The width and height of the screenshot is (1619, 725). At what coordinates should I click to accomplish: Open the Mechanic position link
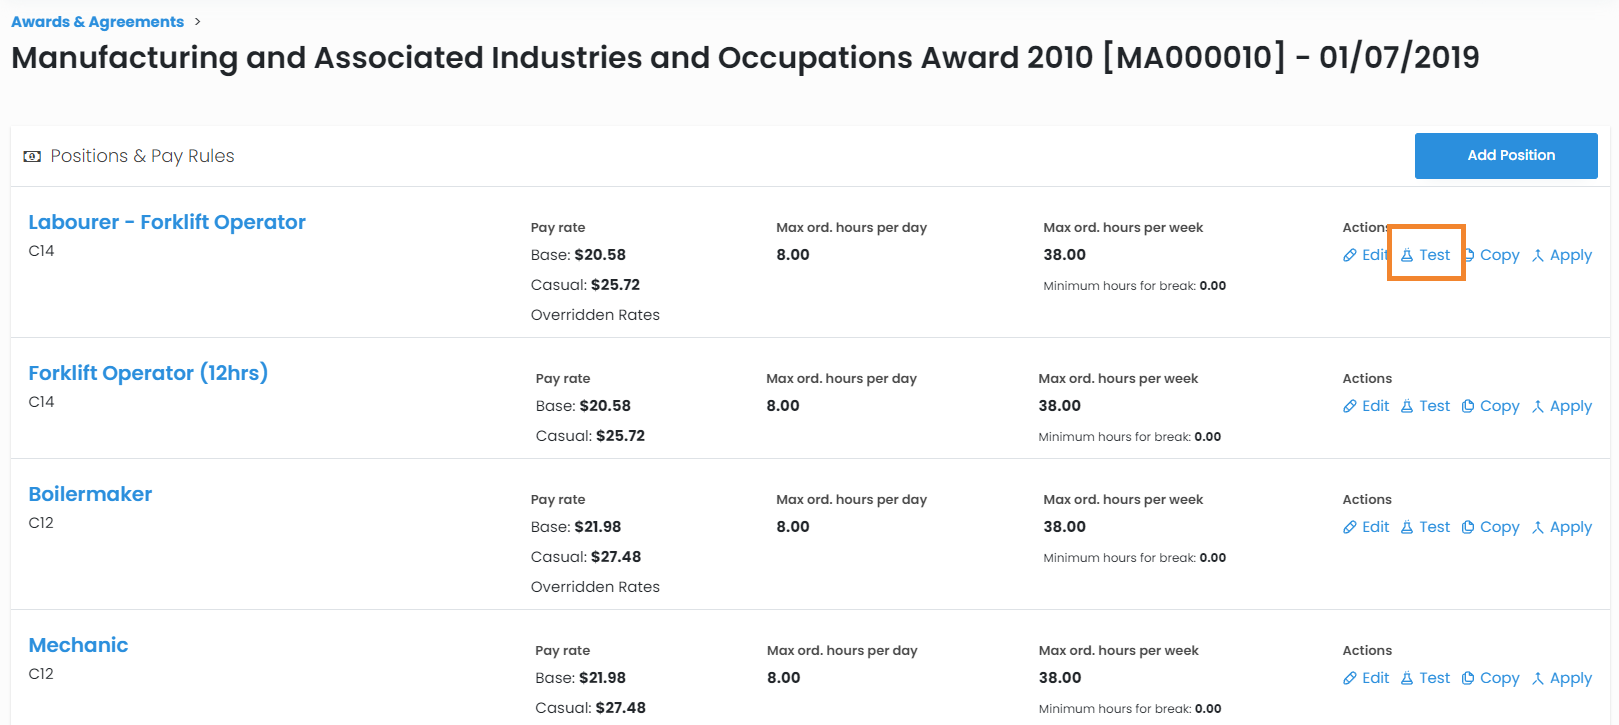[78, 645]
